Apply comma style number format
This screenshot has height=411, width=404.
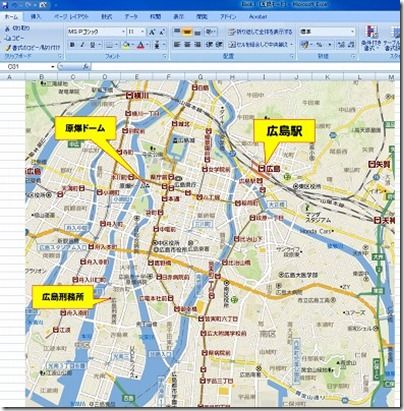pyautogui.click(x=330, y=45)
